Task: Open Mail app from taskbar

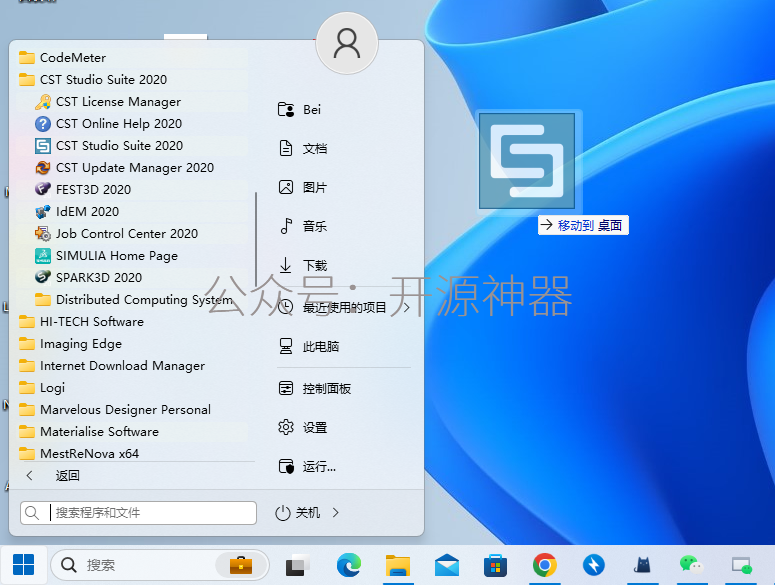Action: (x=447, y=565)
